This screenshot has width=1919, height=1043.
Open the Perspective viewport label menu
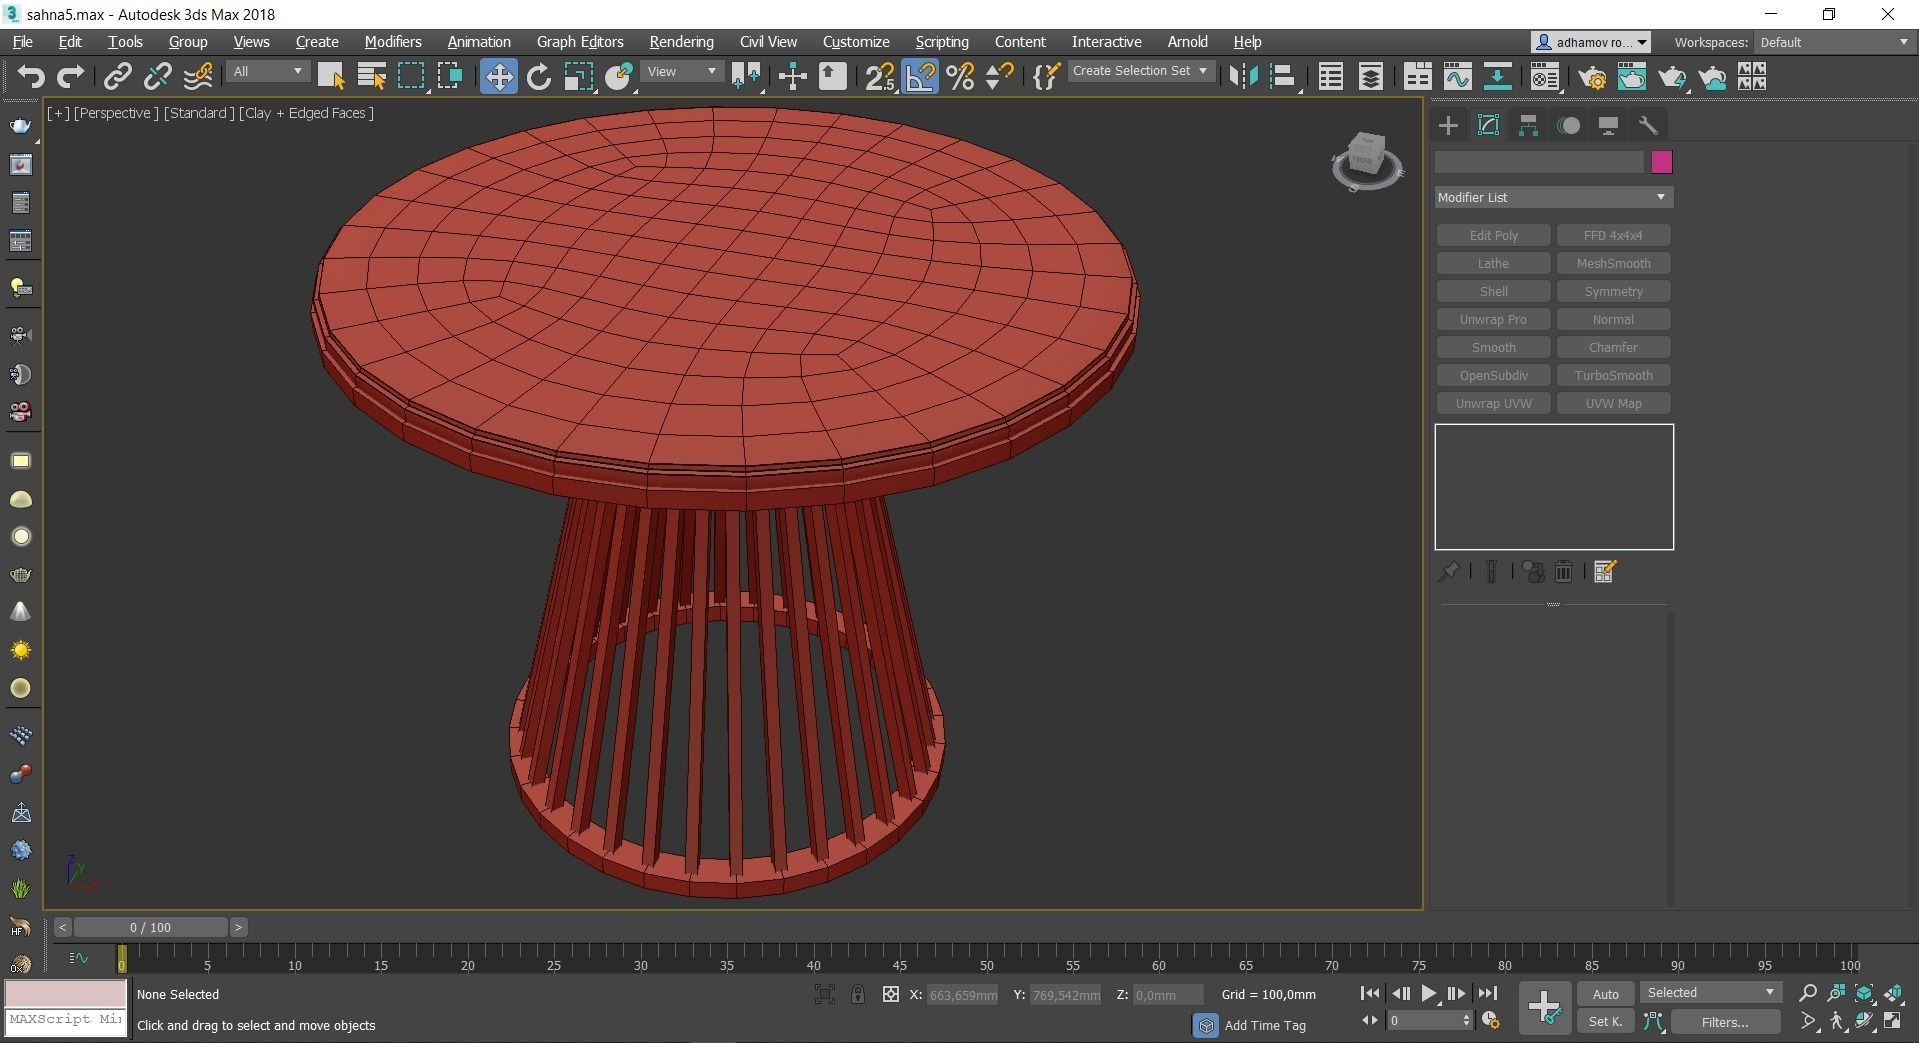(116, 113)
